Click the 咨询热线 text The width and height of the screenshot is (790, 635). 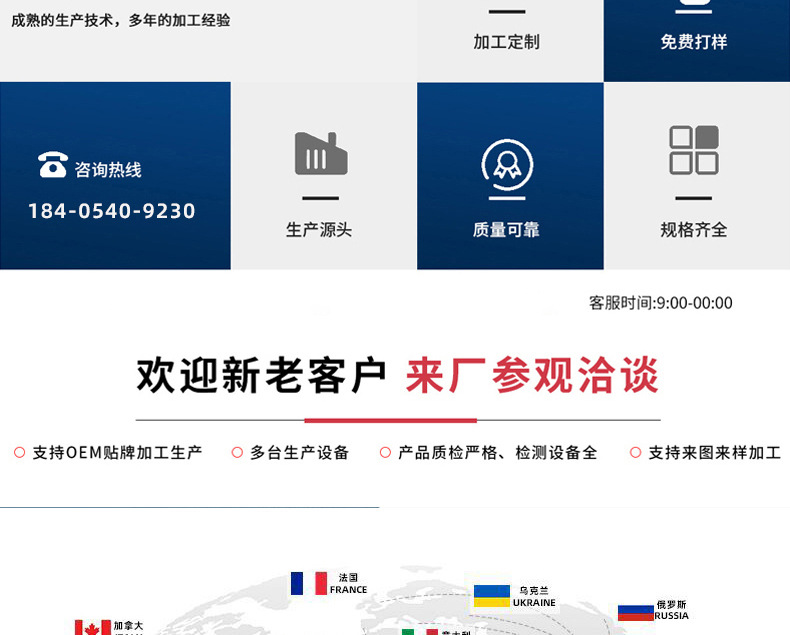[x=108, y=169]
